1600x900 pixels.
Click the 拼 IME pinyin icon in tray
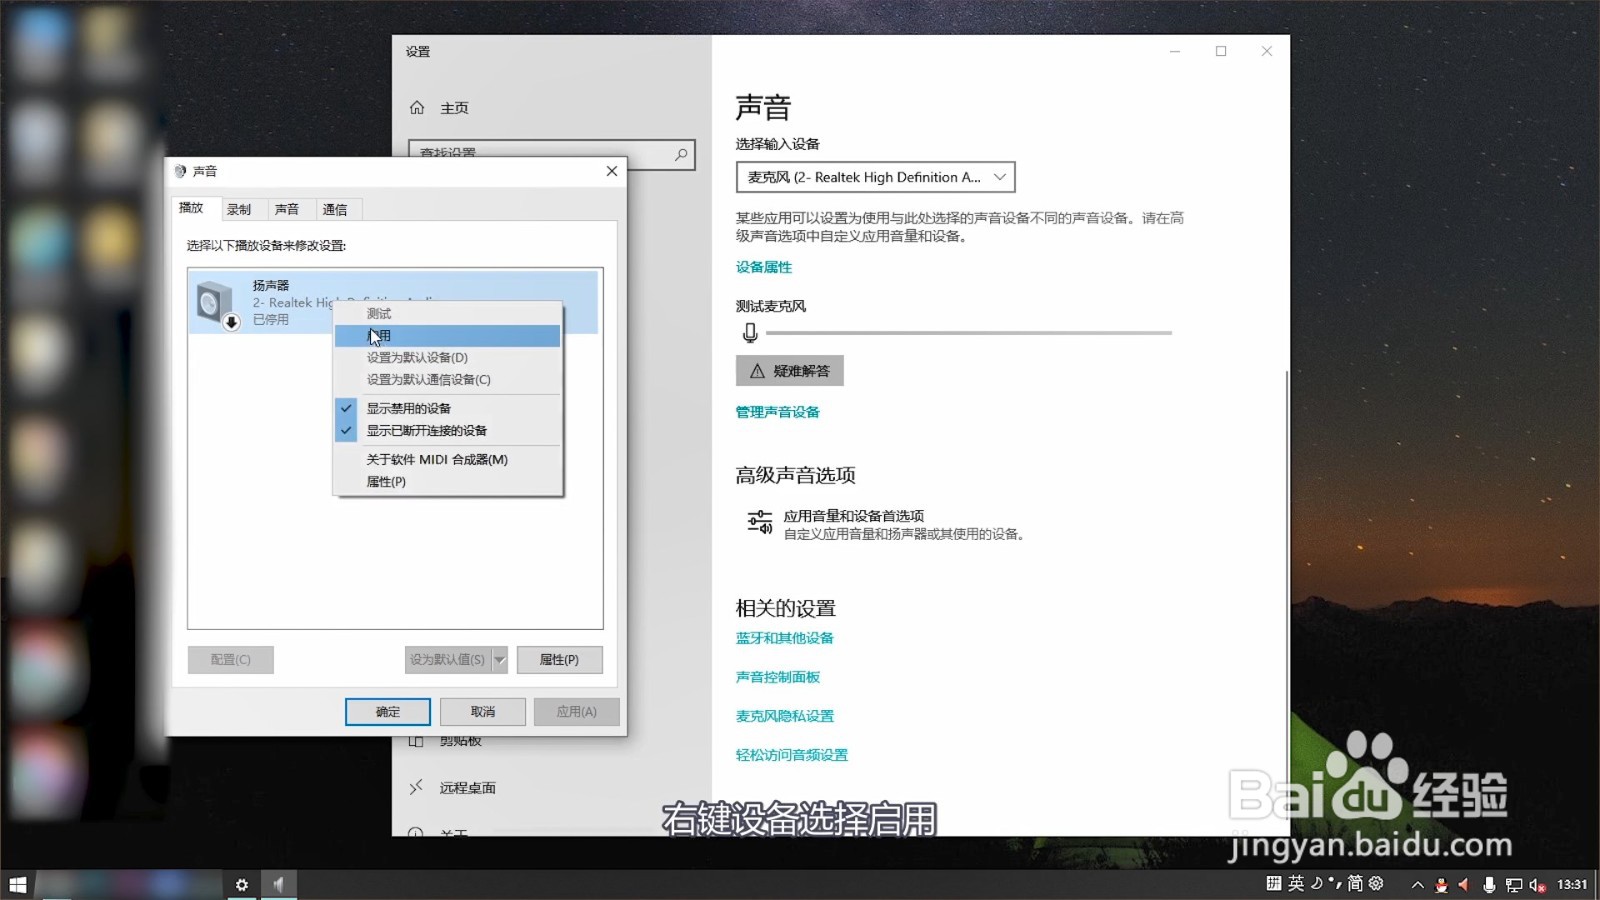pos(1273,883)
